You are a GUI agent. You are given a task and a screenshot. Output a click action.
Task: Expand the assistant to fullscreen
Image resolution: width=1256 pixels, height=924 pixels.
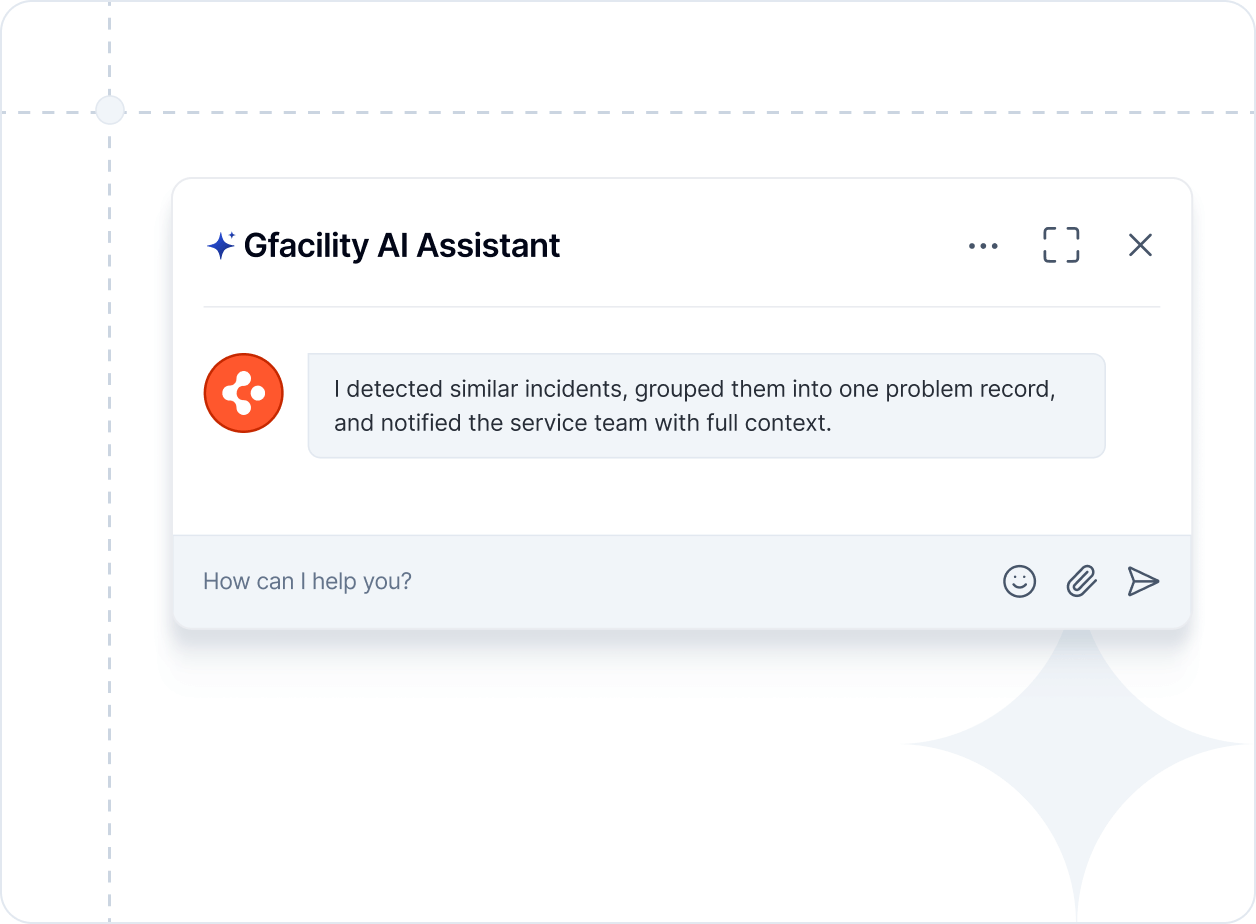[1061, 245]
